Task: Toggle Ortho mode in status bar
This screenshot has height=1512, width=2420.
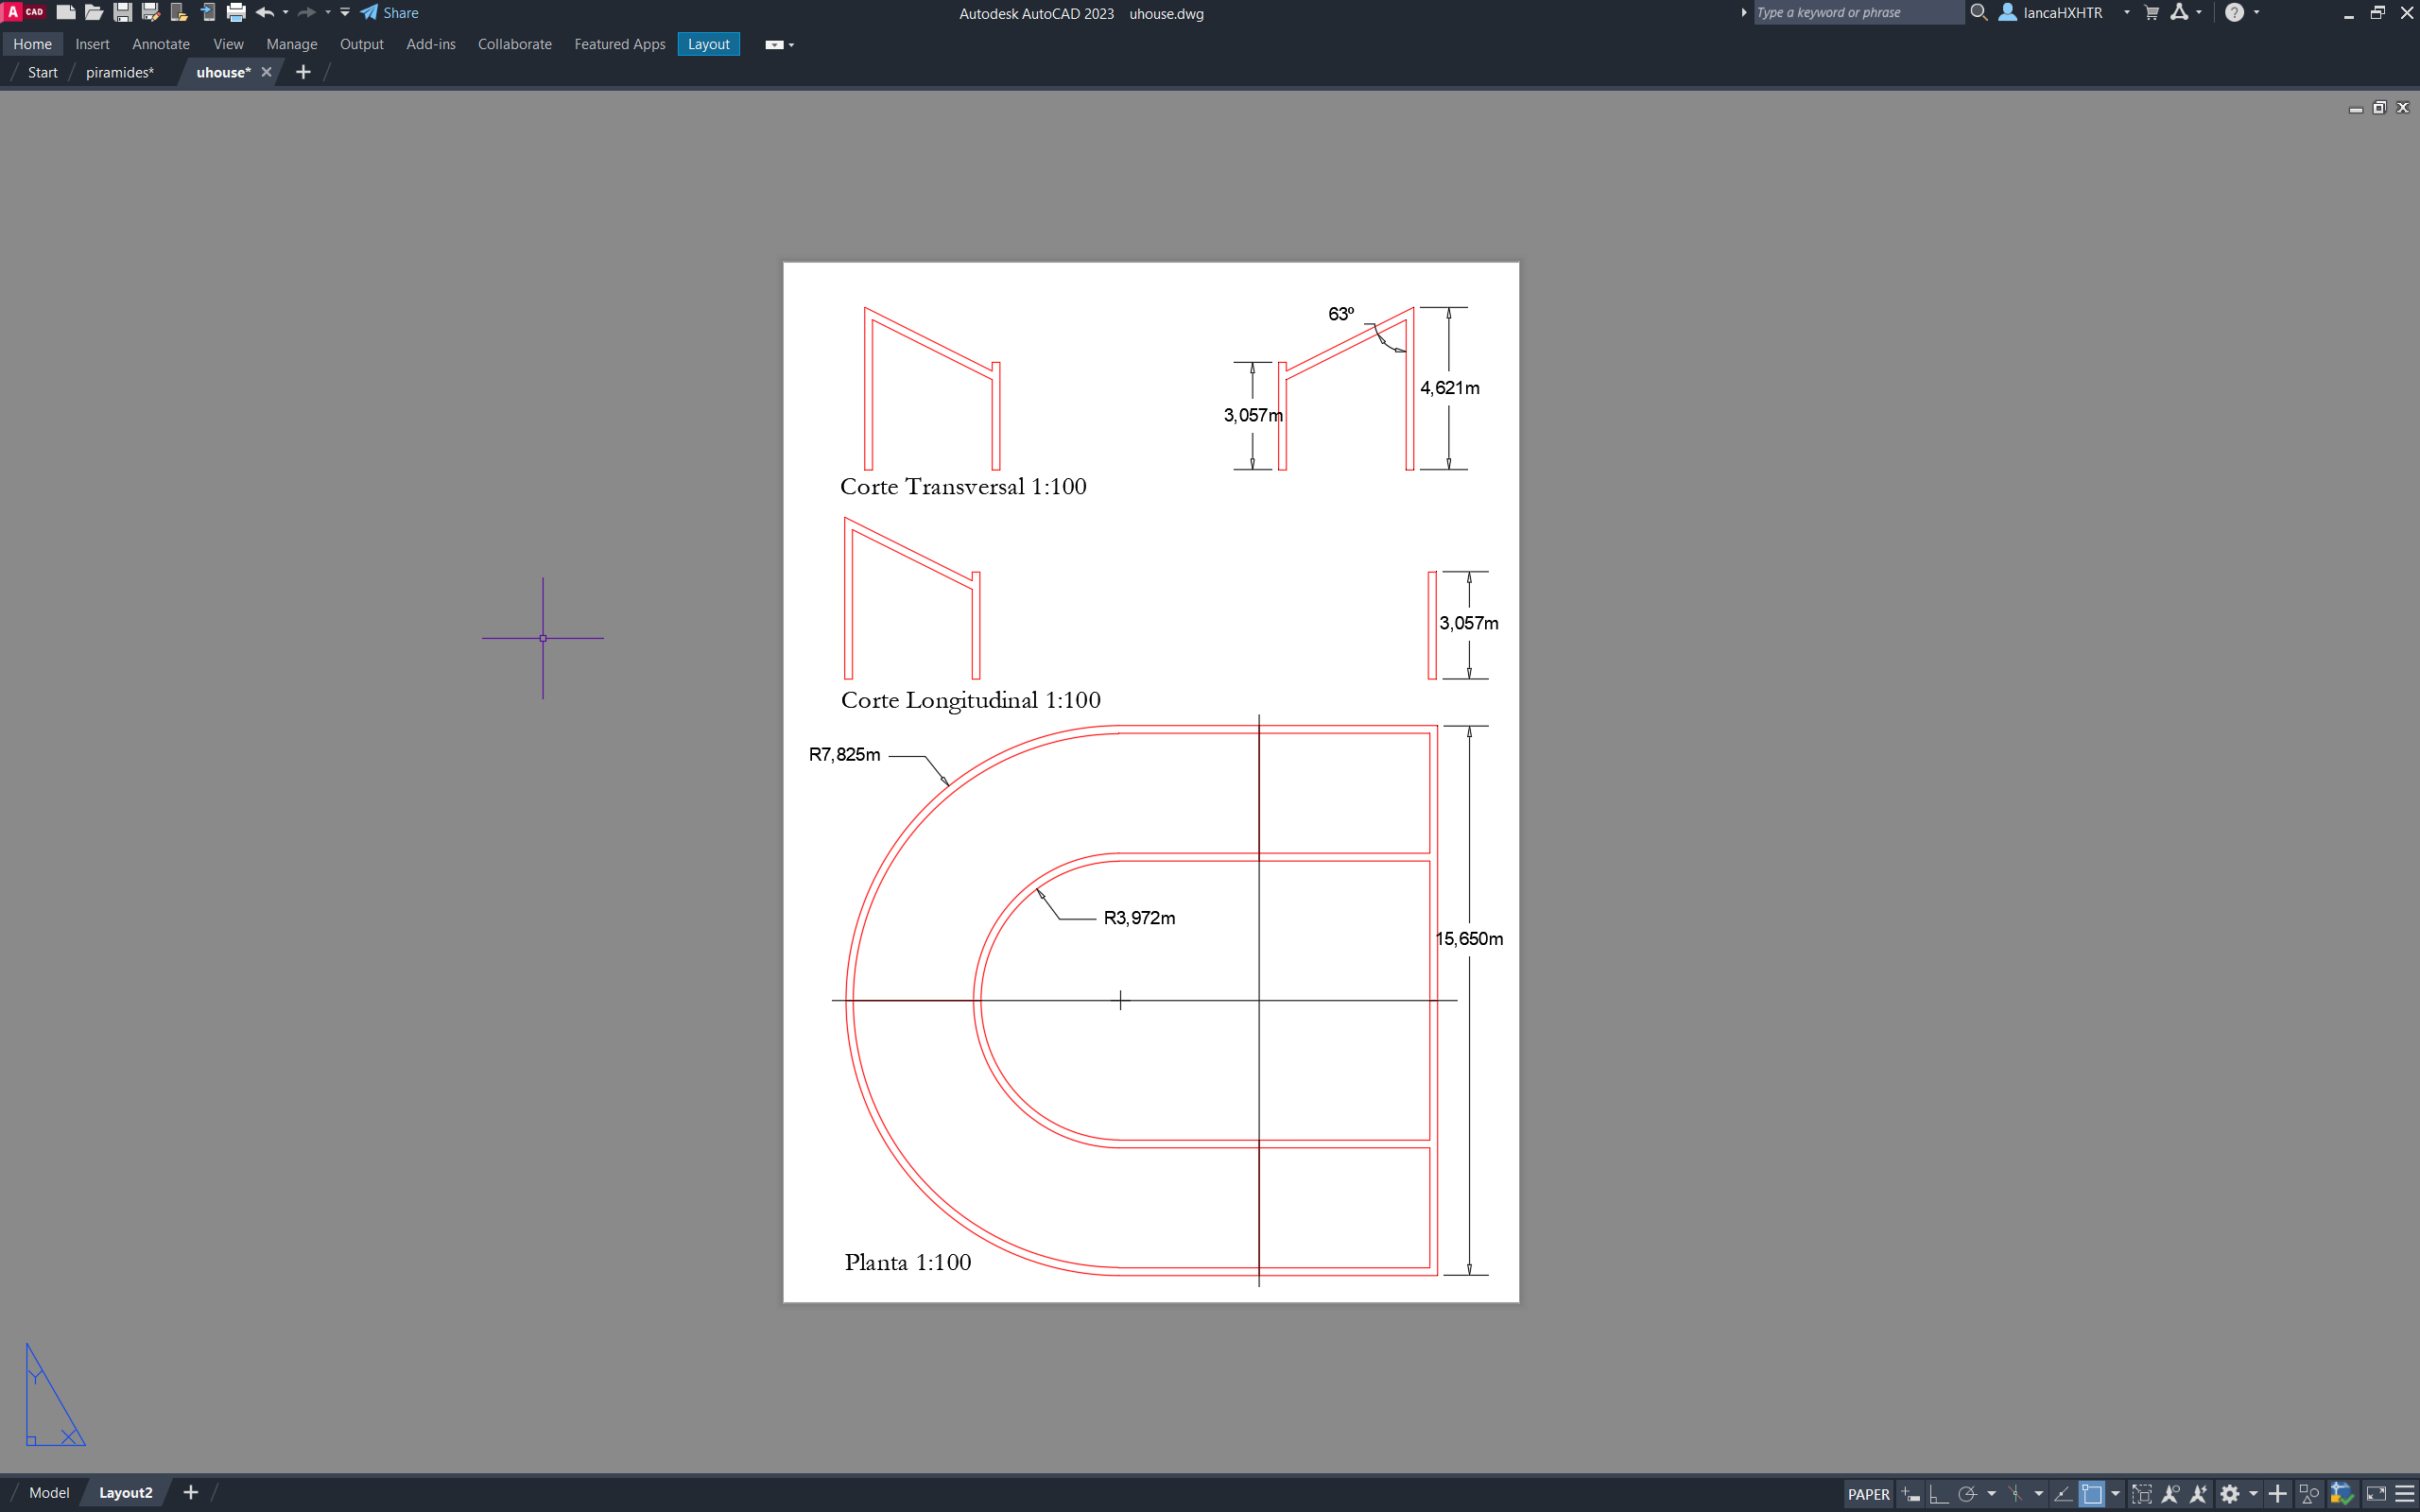Action: [x=1938, y=1494]
